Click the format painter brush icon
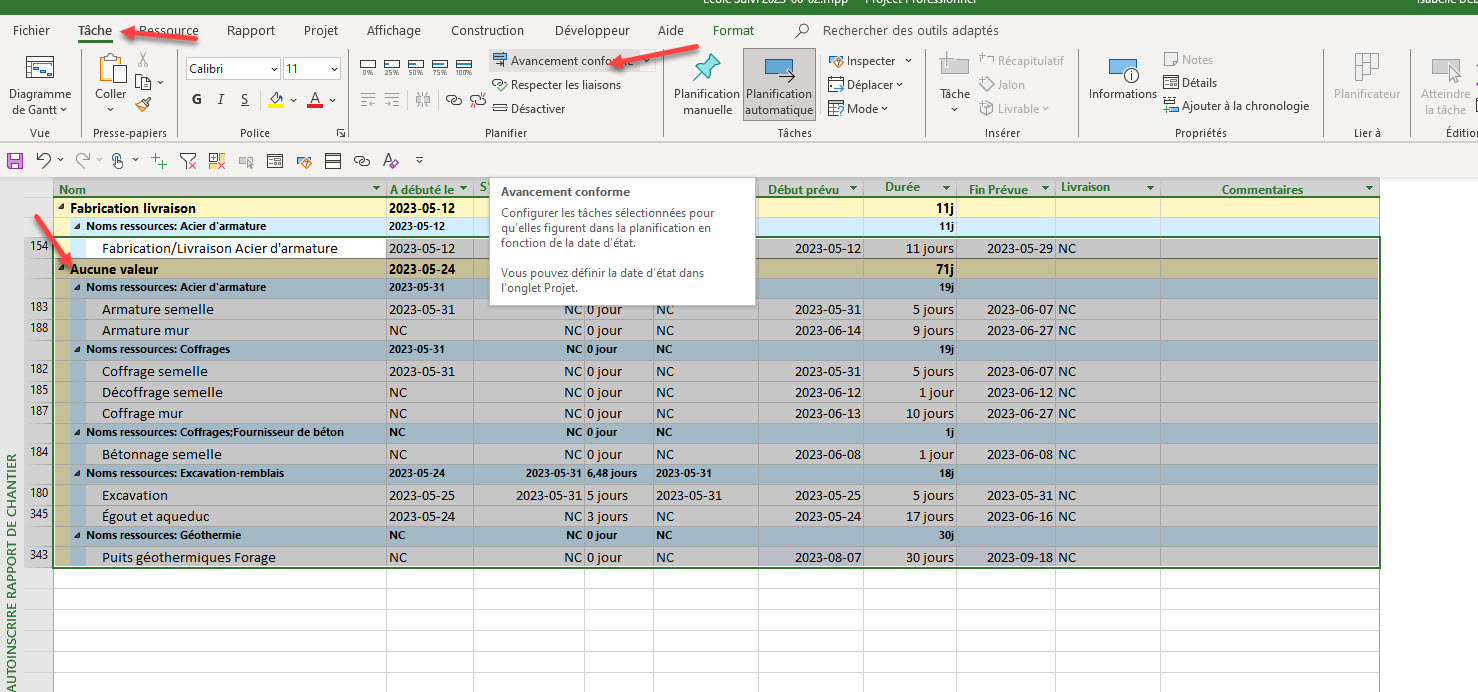Image resolution: width=1478 pixels, height=692 pixels. pos(144,104)
